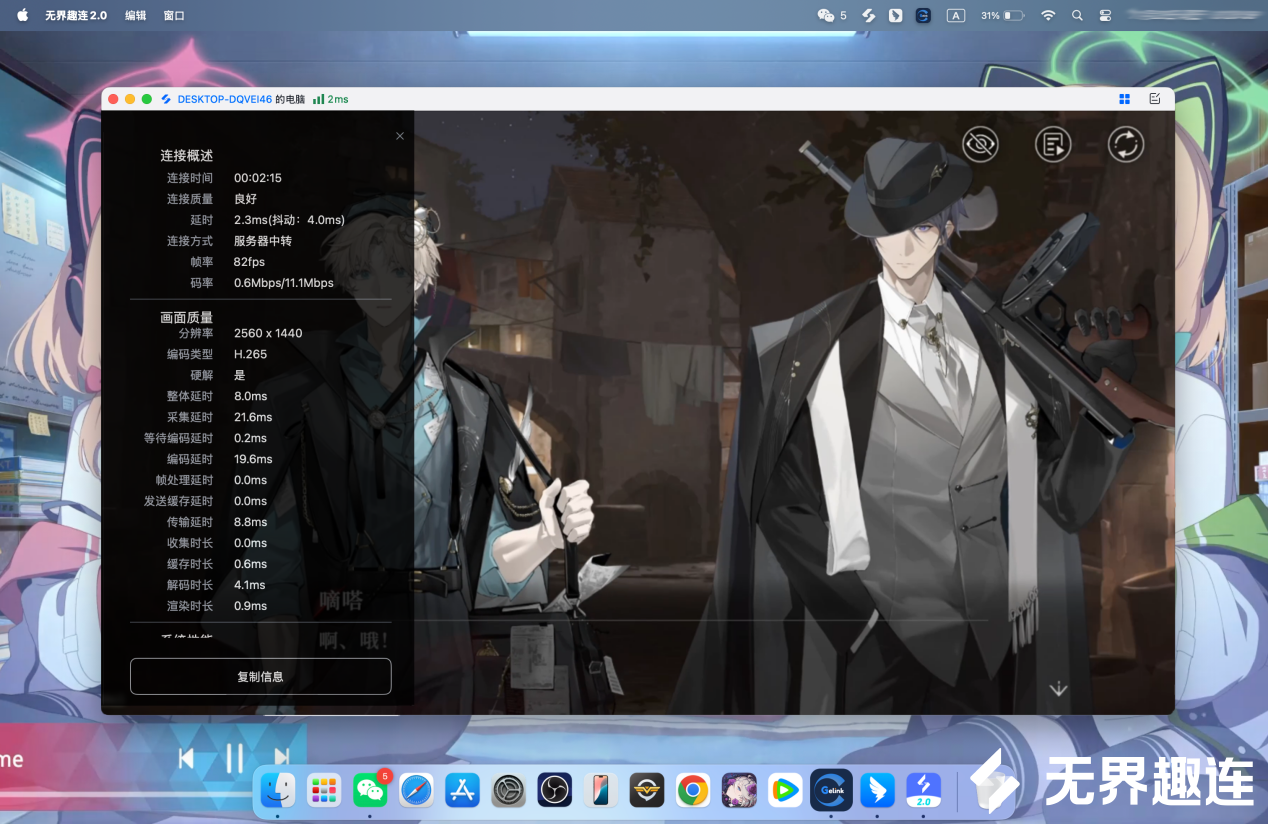The width and height of the screenshot is (1268, 824).
Task: Open Finder from the dock
Action: [x=277, y=790]
